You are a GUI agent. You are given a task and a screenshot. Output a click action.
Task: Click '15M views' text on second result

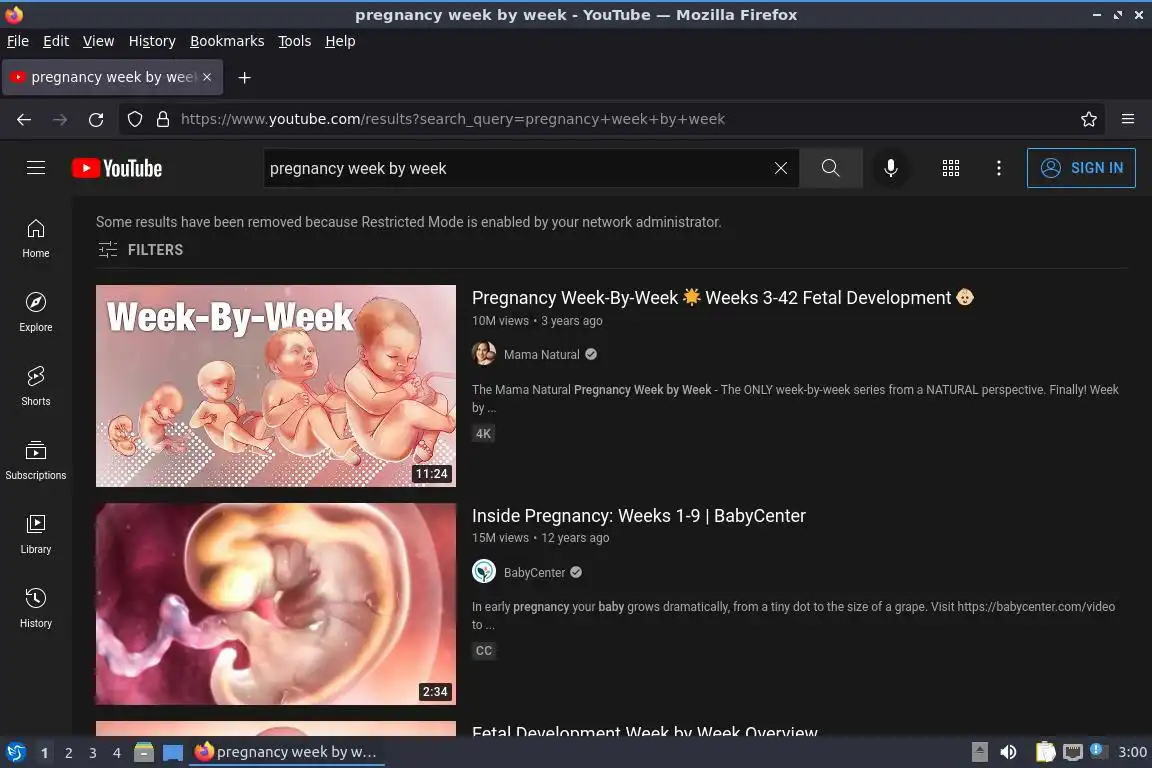coord(500,537)
